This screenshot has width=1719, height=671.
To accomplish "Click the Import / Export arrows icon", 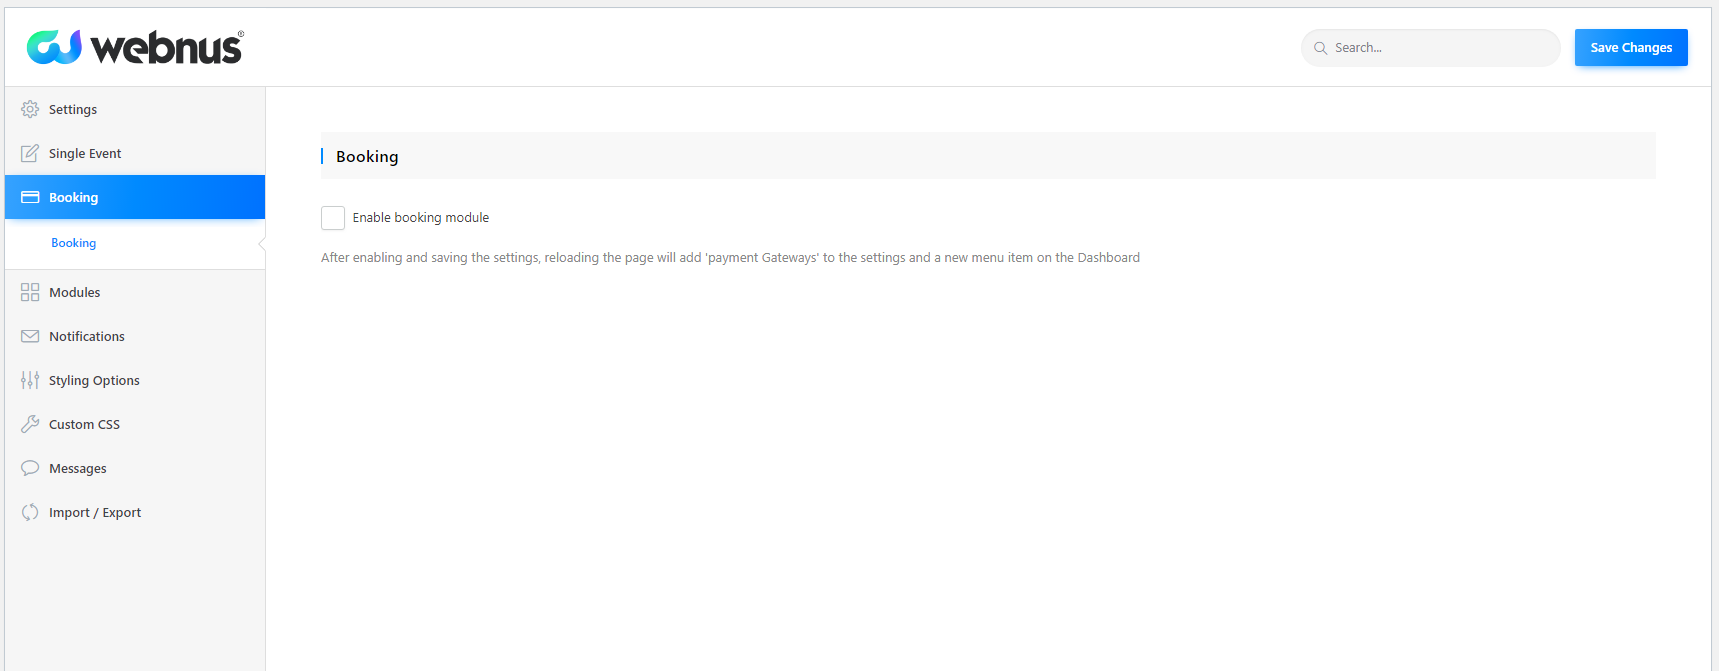I will (30, 512).
